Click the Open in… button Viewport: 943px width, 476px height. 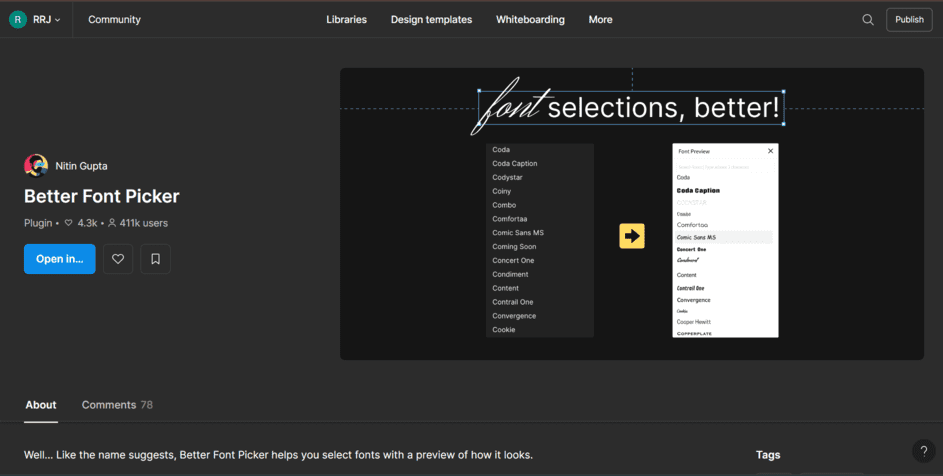pos(60,259)
